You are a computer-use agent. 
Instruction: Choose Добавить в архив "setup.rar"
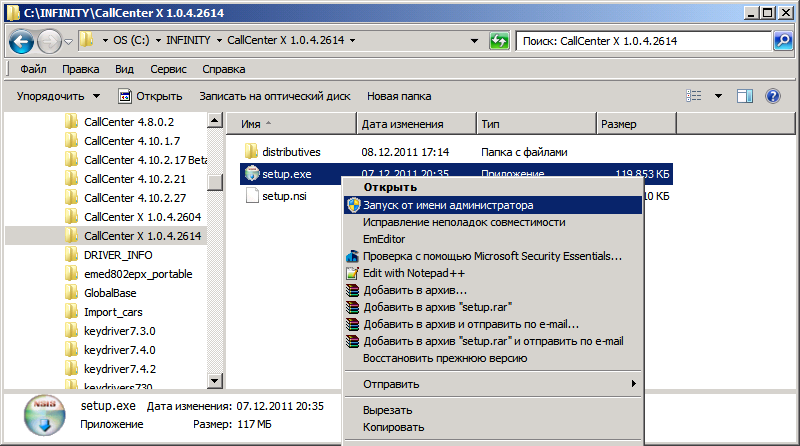(493, 307)
